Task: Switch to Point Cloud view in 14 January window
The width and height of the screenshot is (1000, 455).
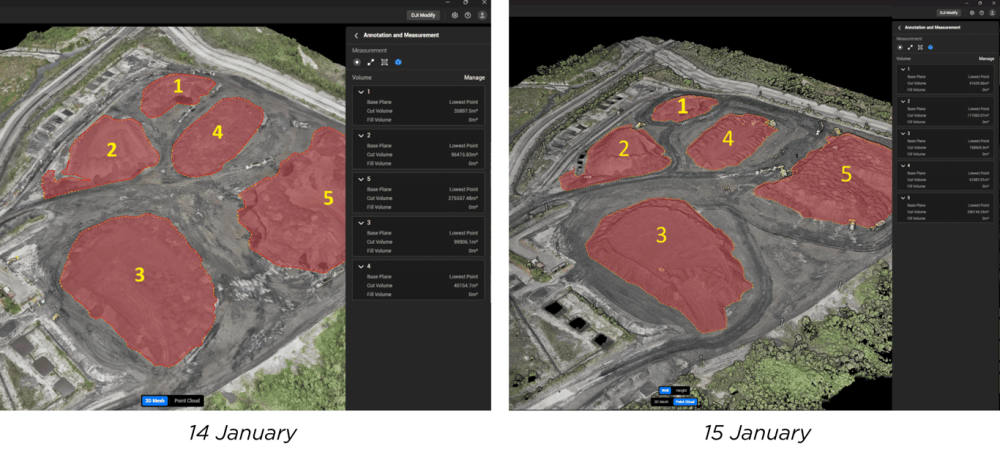Action: click(187, 401)
